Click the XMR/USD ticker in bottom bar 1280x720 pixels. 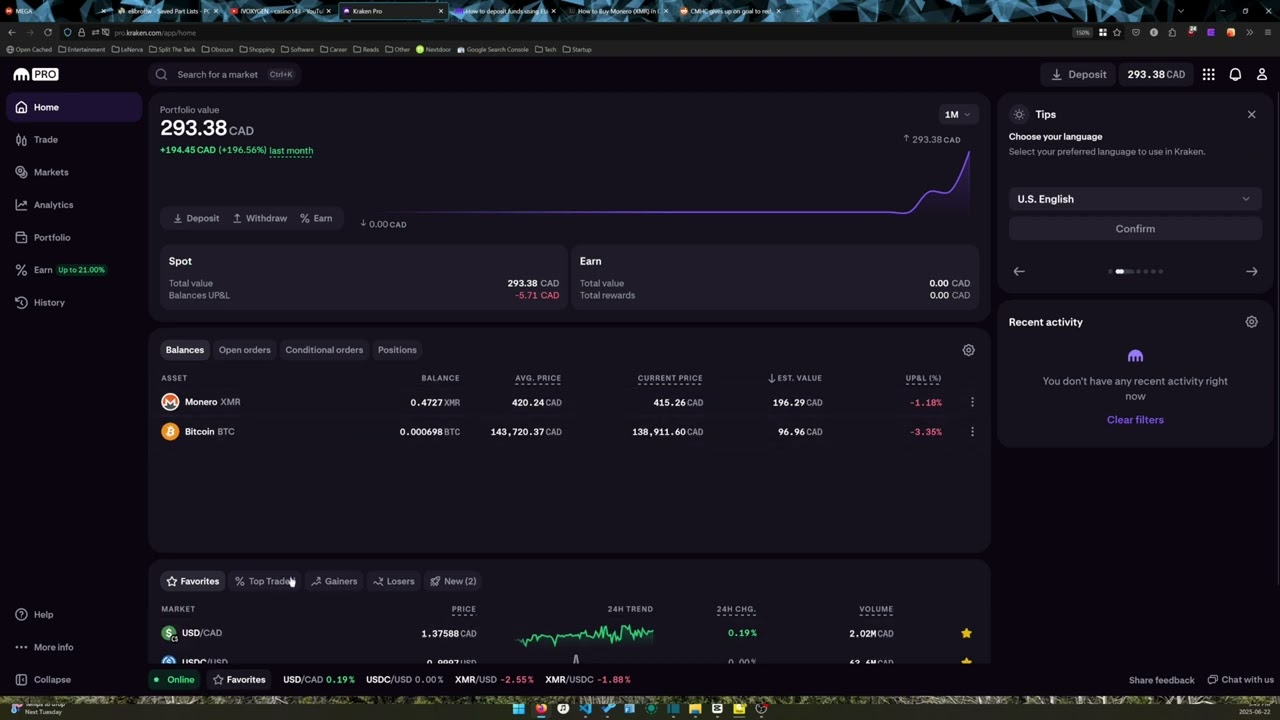point(494,680)
